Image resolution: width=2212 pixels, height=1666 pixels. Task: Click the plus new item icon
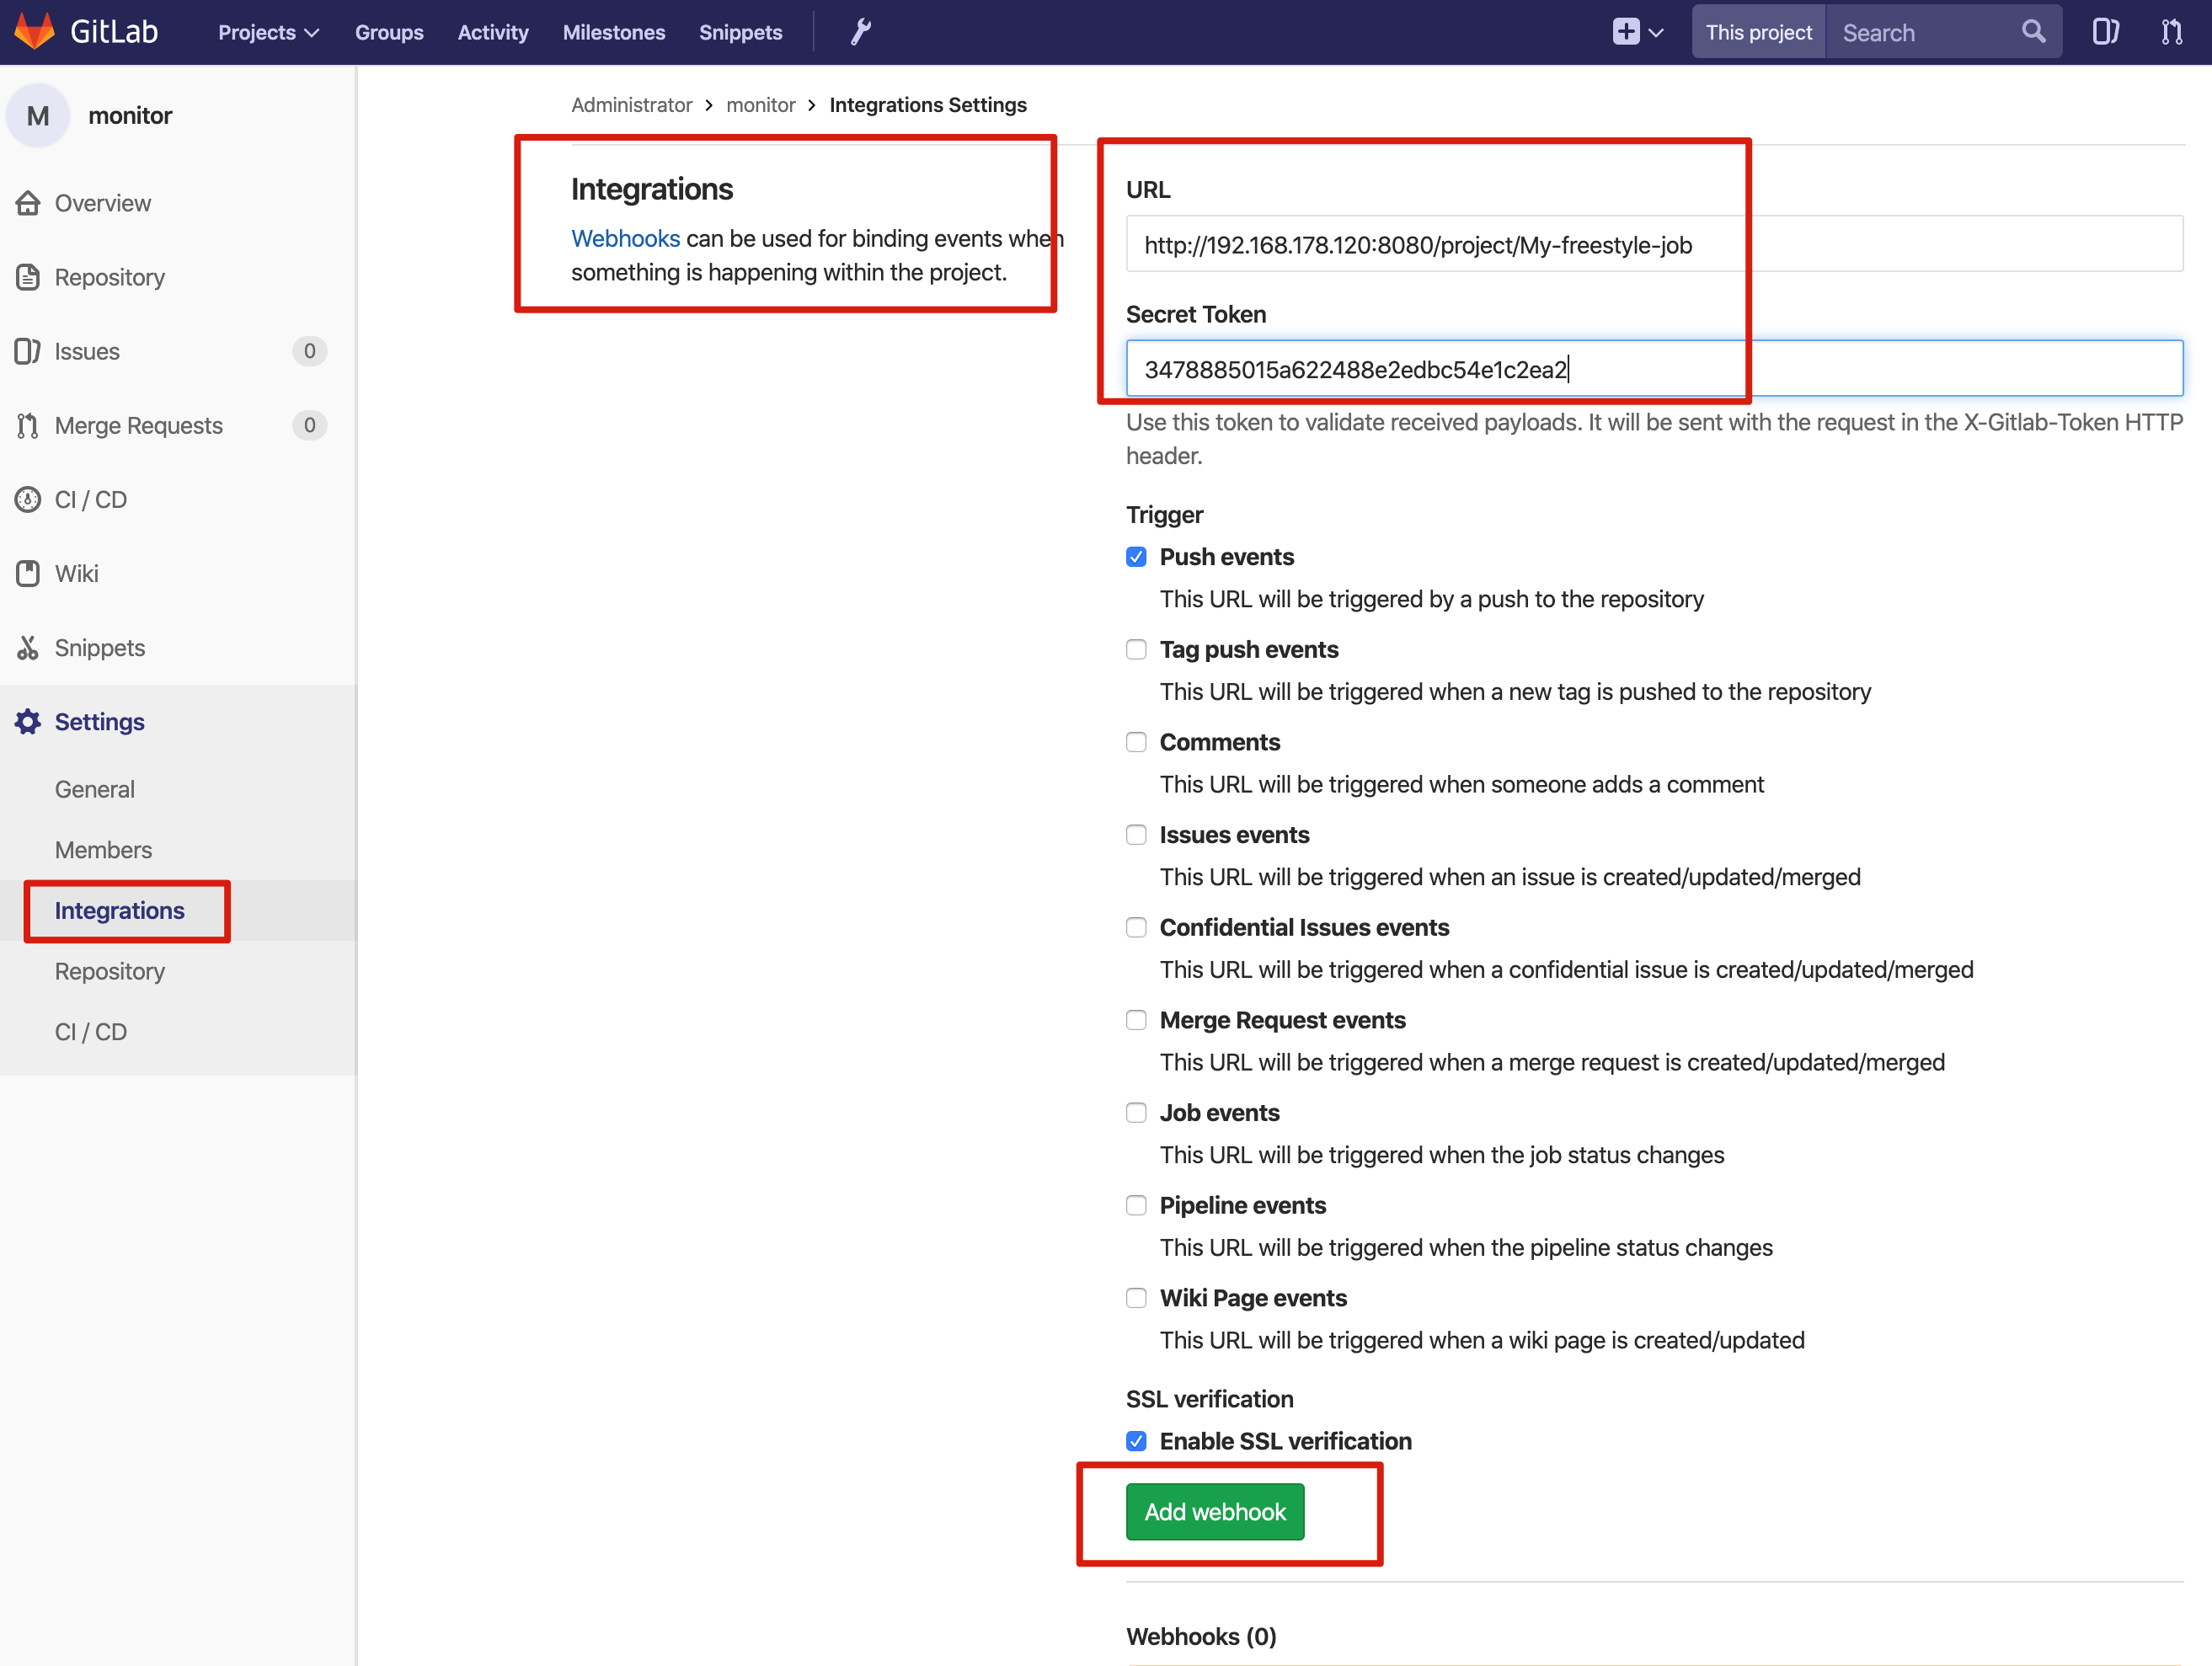[1626, 32]
